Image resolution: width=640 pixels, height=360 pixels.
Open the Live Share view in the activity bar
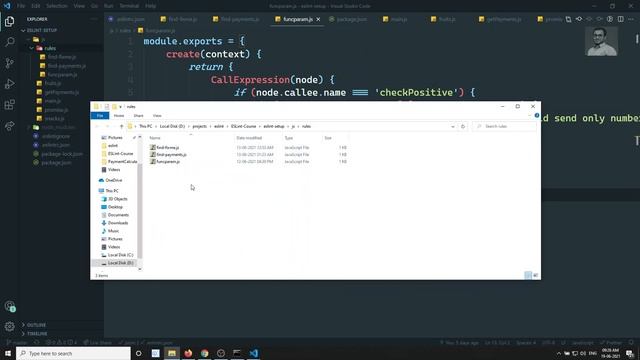coord(9,126)
